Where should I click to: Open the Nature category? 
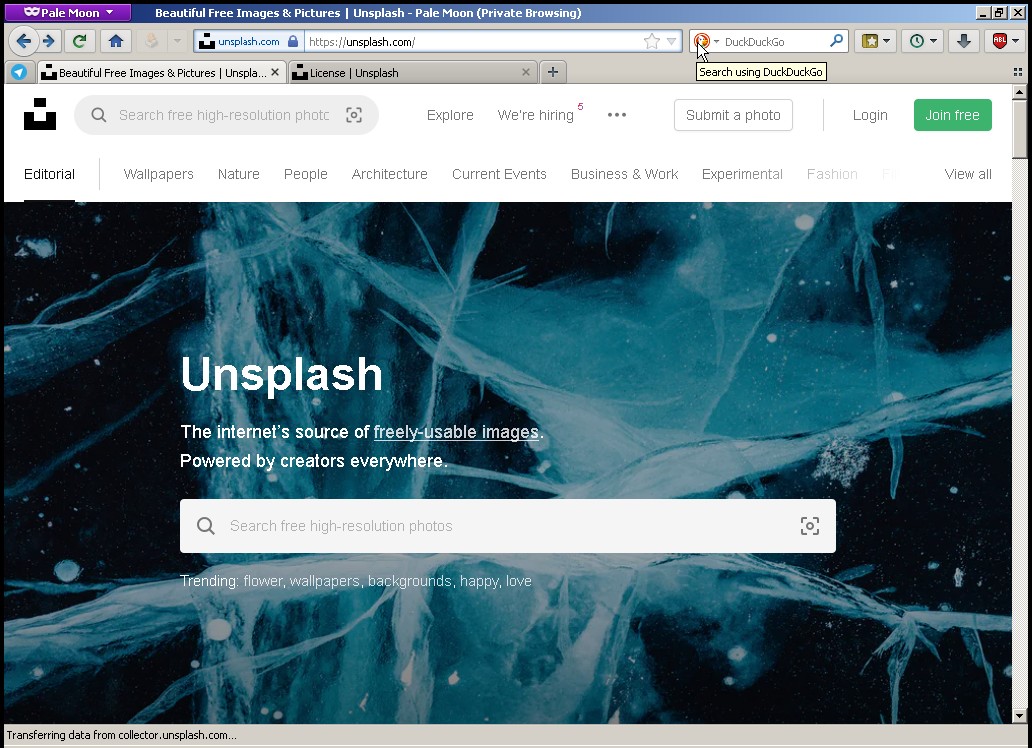(x=239, y=174)
